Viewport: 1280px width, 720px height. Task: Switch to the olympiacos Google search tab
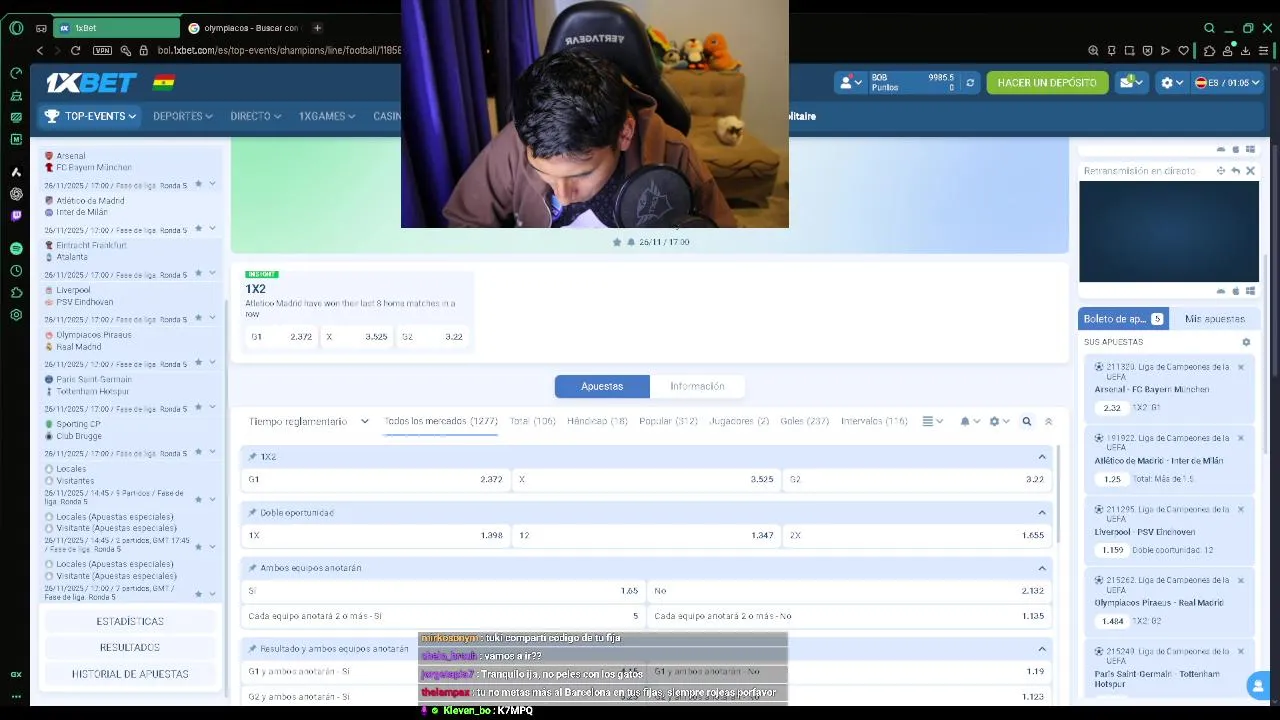pyautogui.click(x=245, y=28)
